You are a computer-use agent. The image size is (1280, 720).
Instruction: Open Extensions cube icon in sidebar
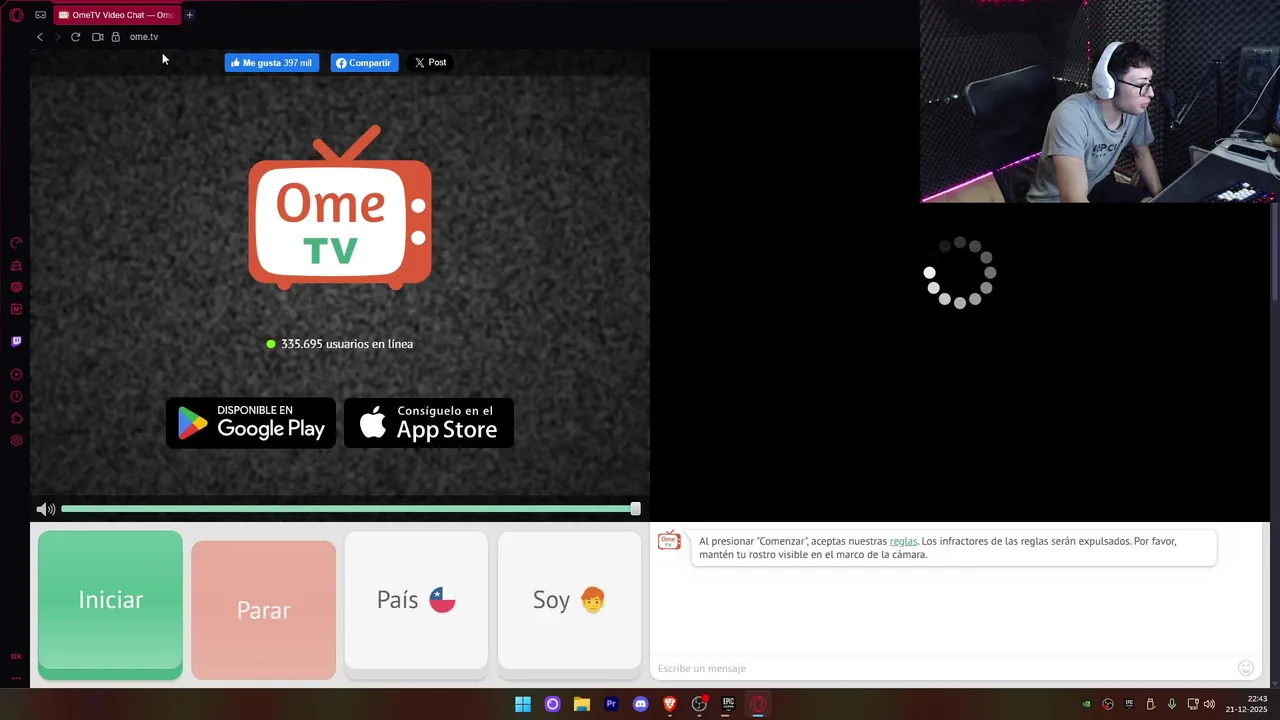tap(16, 418)
